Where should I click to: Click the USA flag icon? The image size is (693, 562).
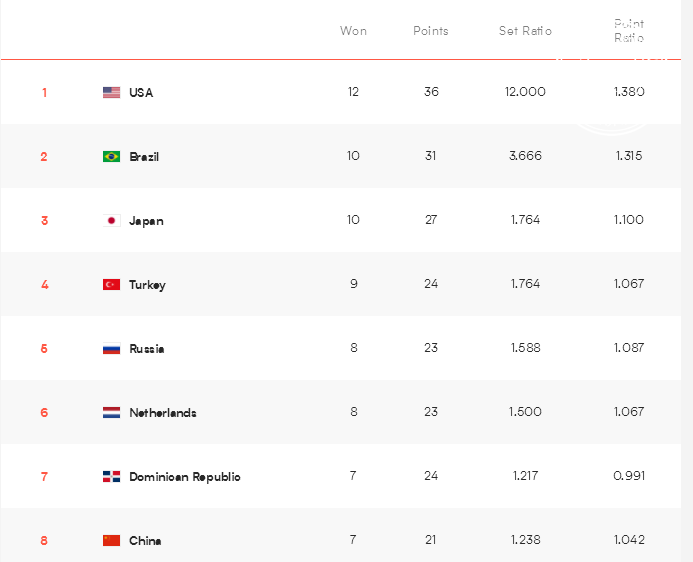(x=111, y=92)
